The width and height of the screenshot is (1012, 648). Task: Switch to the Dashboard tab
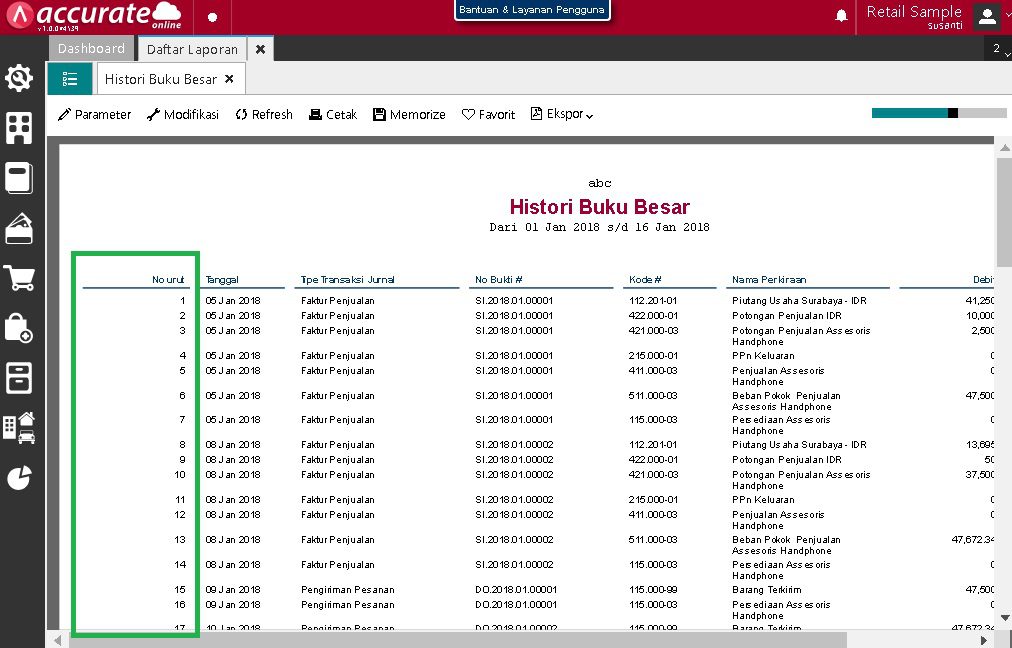[91, 48]
